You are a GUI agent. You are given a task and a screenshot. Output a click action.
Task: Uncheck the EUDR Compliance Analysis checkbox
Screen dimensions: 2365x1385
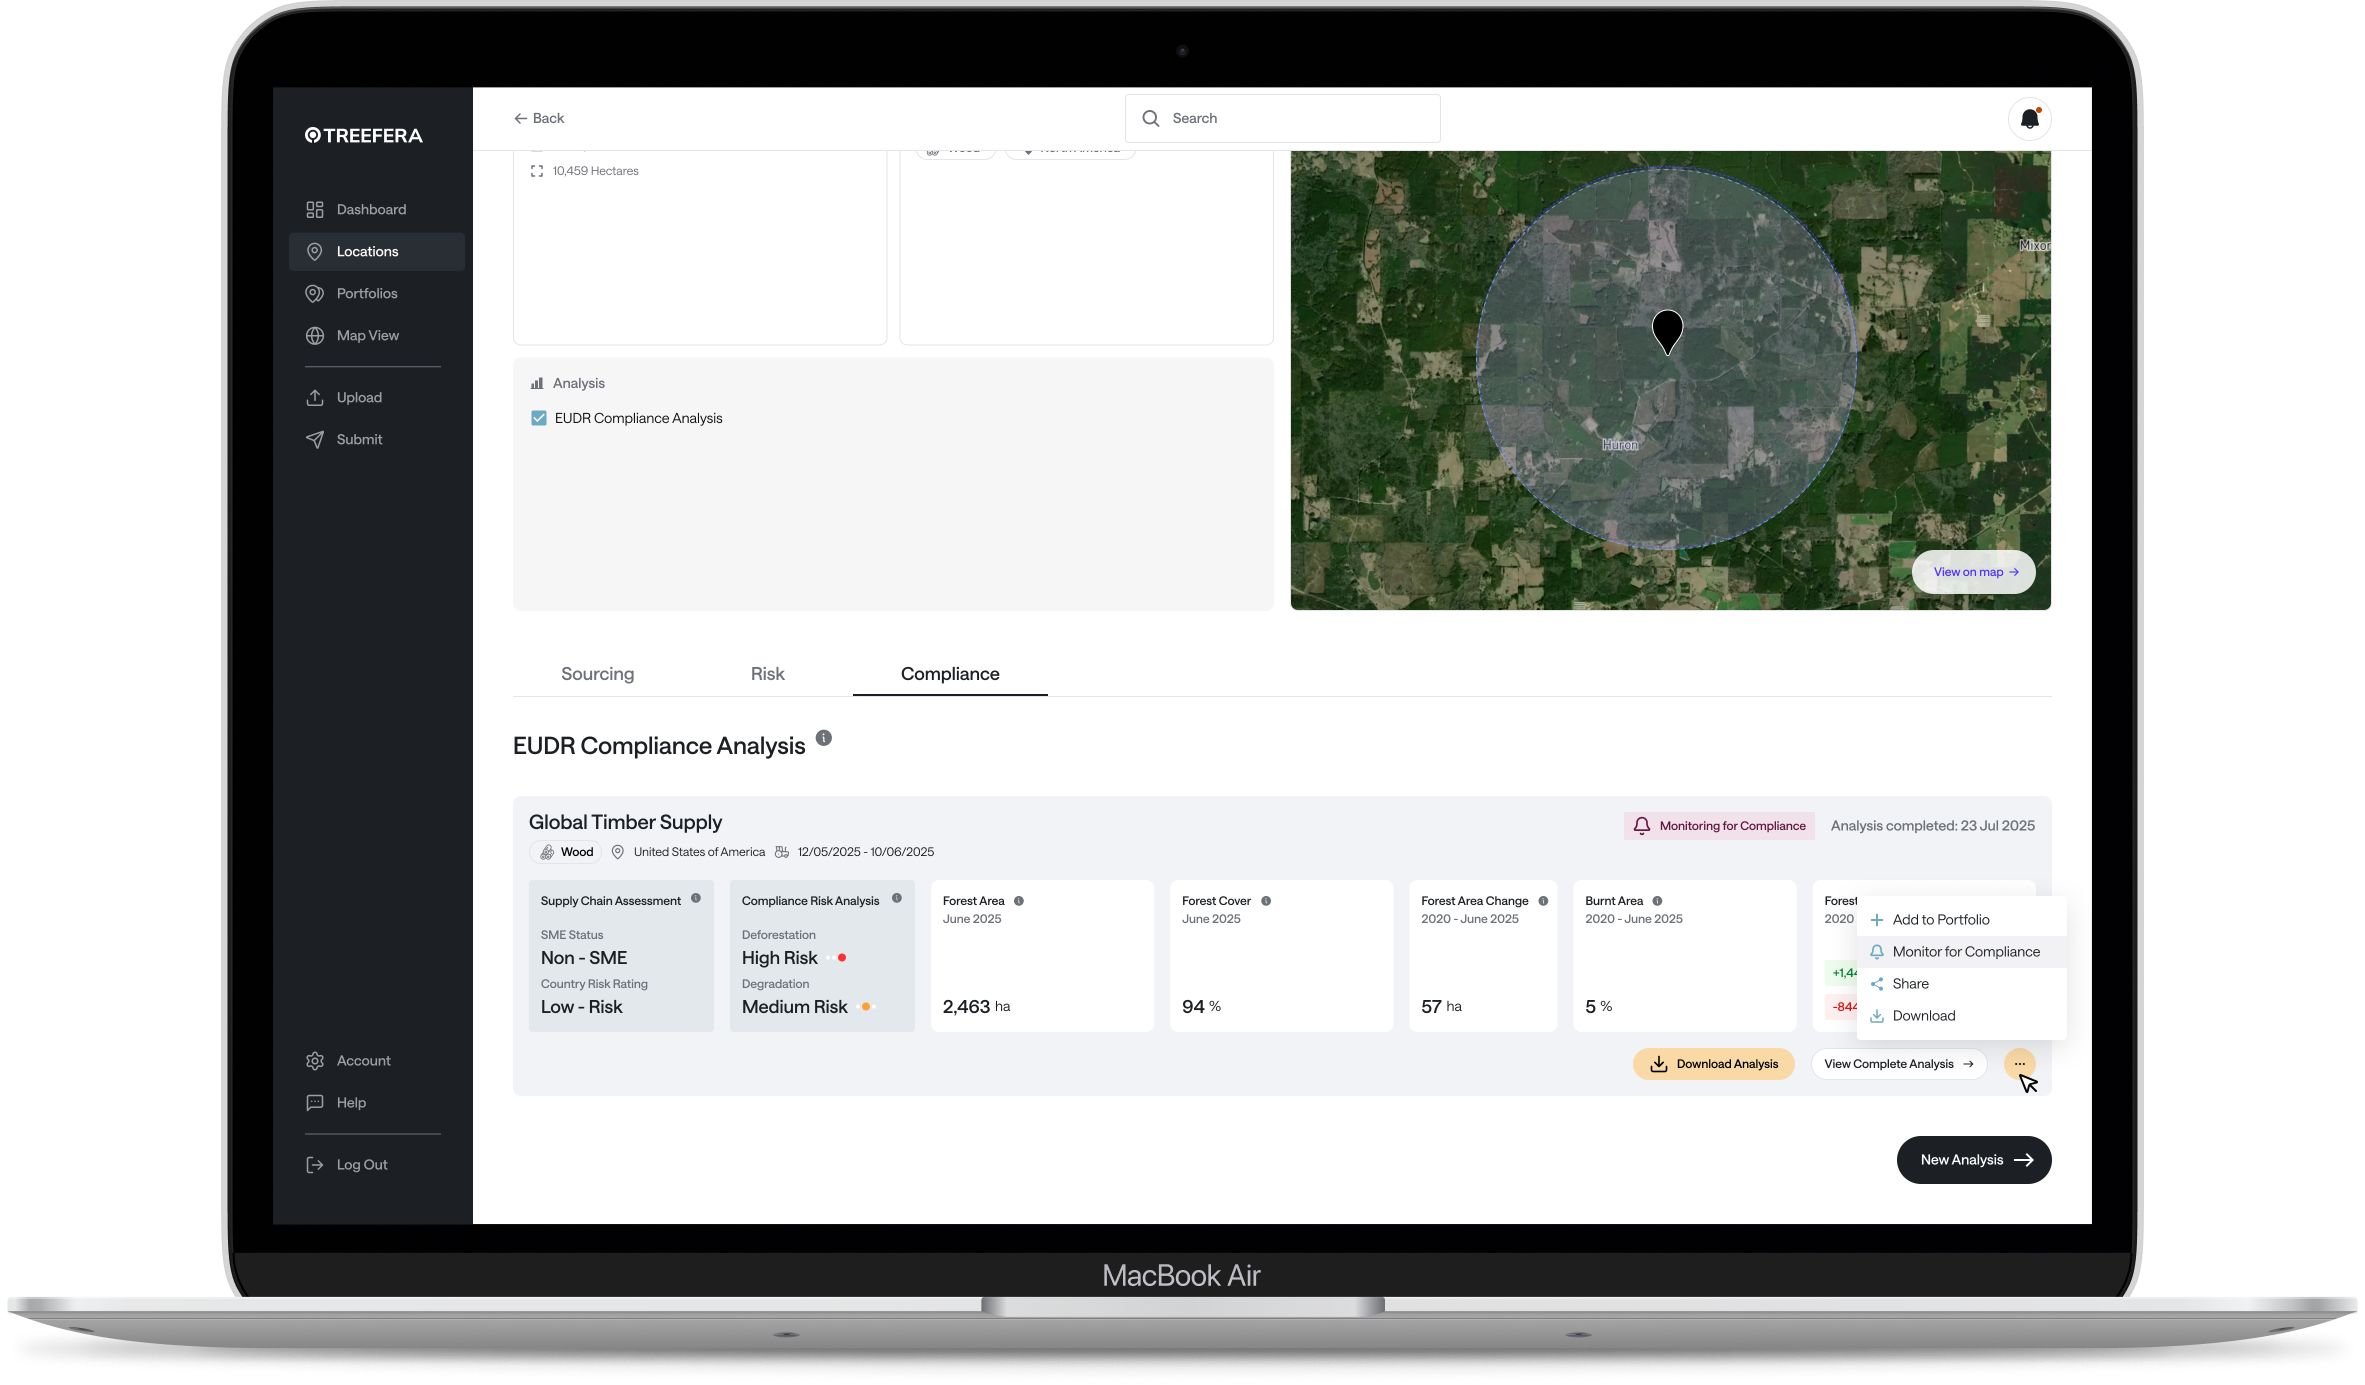(539, 418)
